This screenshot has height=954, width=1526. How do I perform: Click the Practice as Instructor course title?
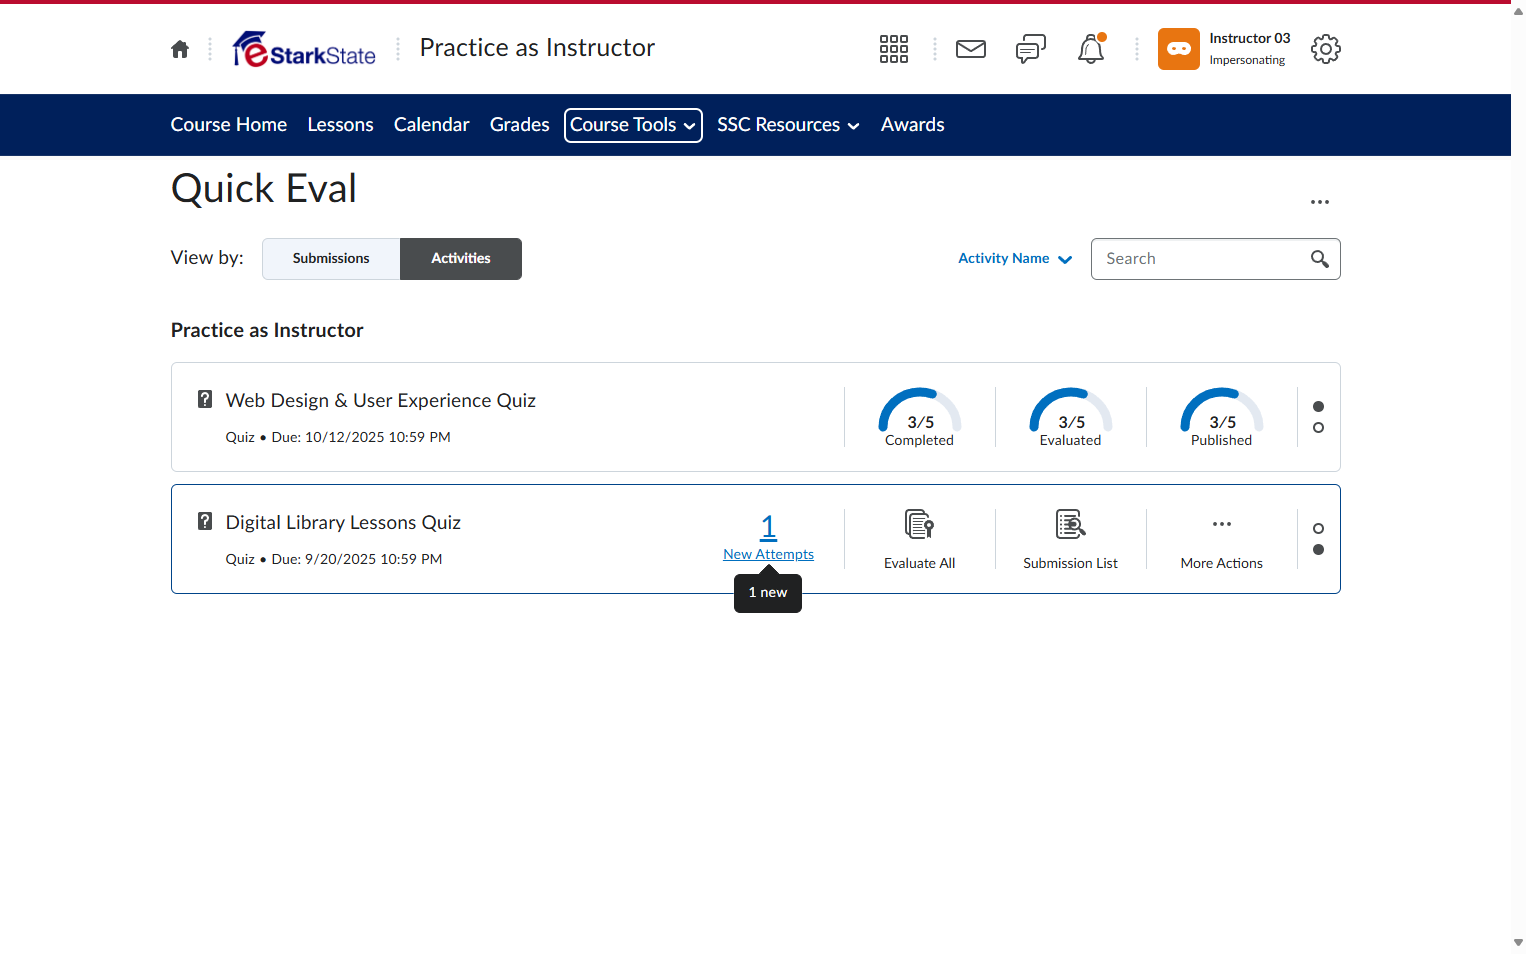[x=537, y=48]
